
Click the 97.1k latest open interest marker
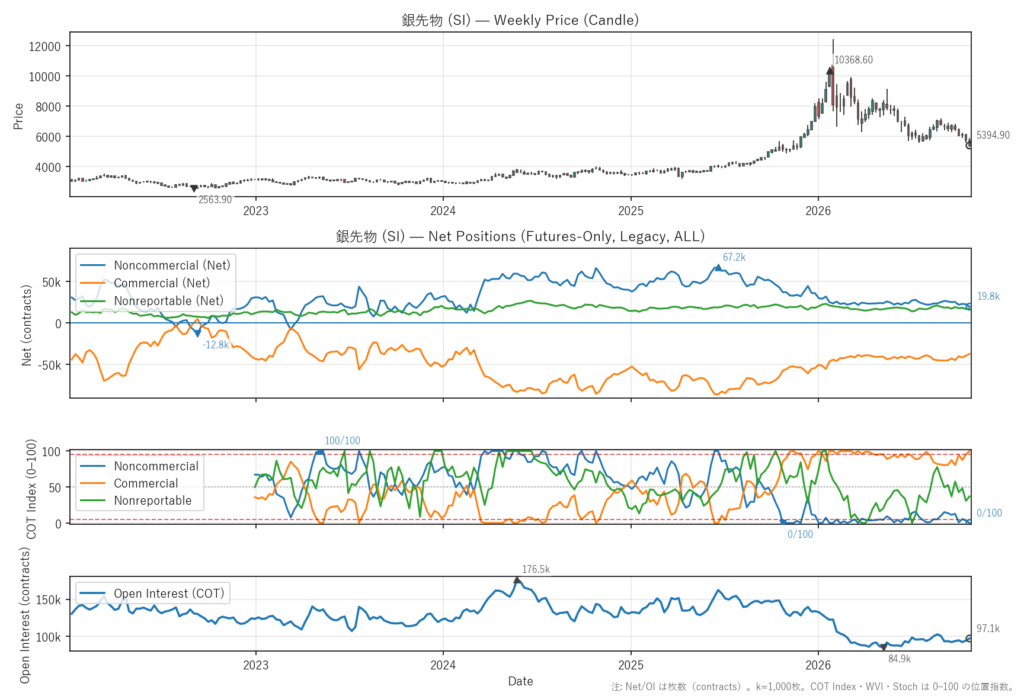point(970,639)
